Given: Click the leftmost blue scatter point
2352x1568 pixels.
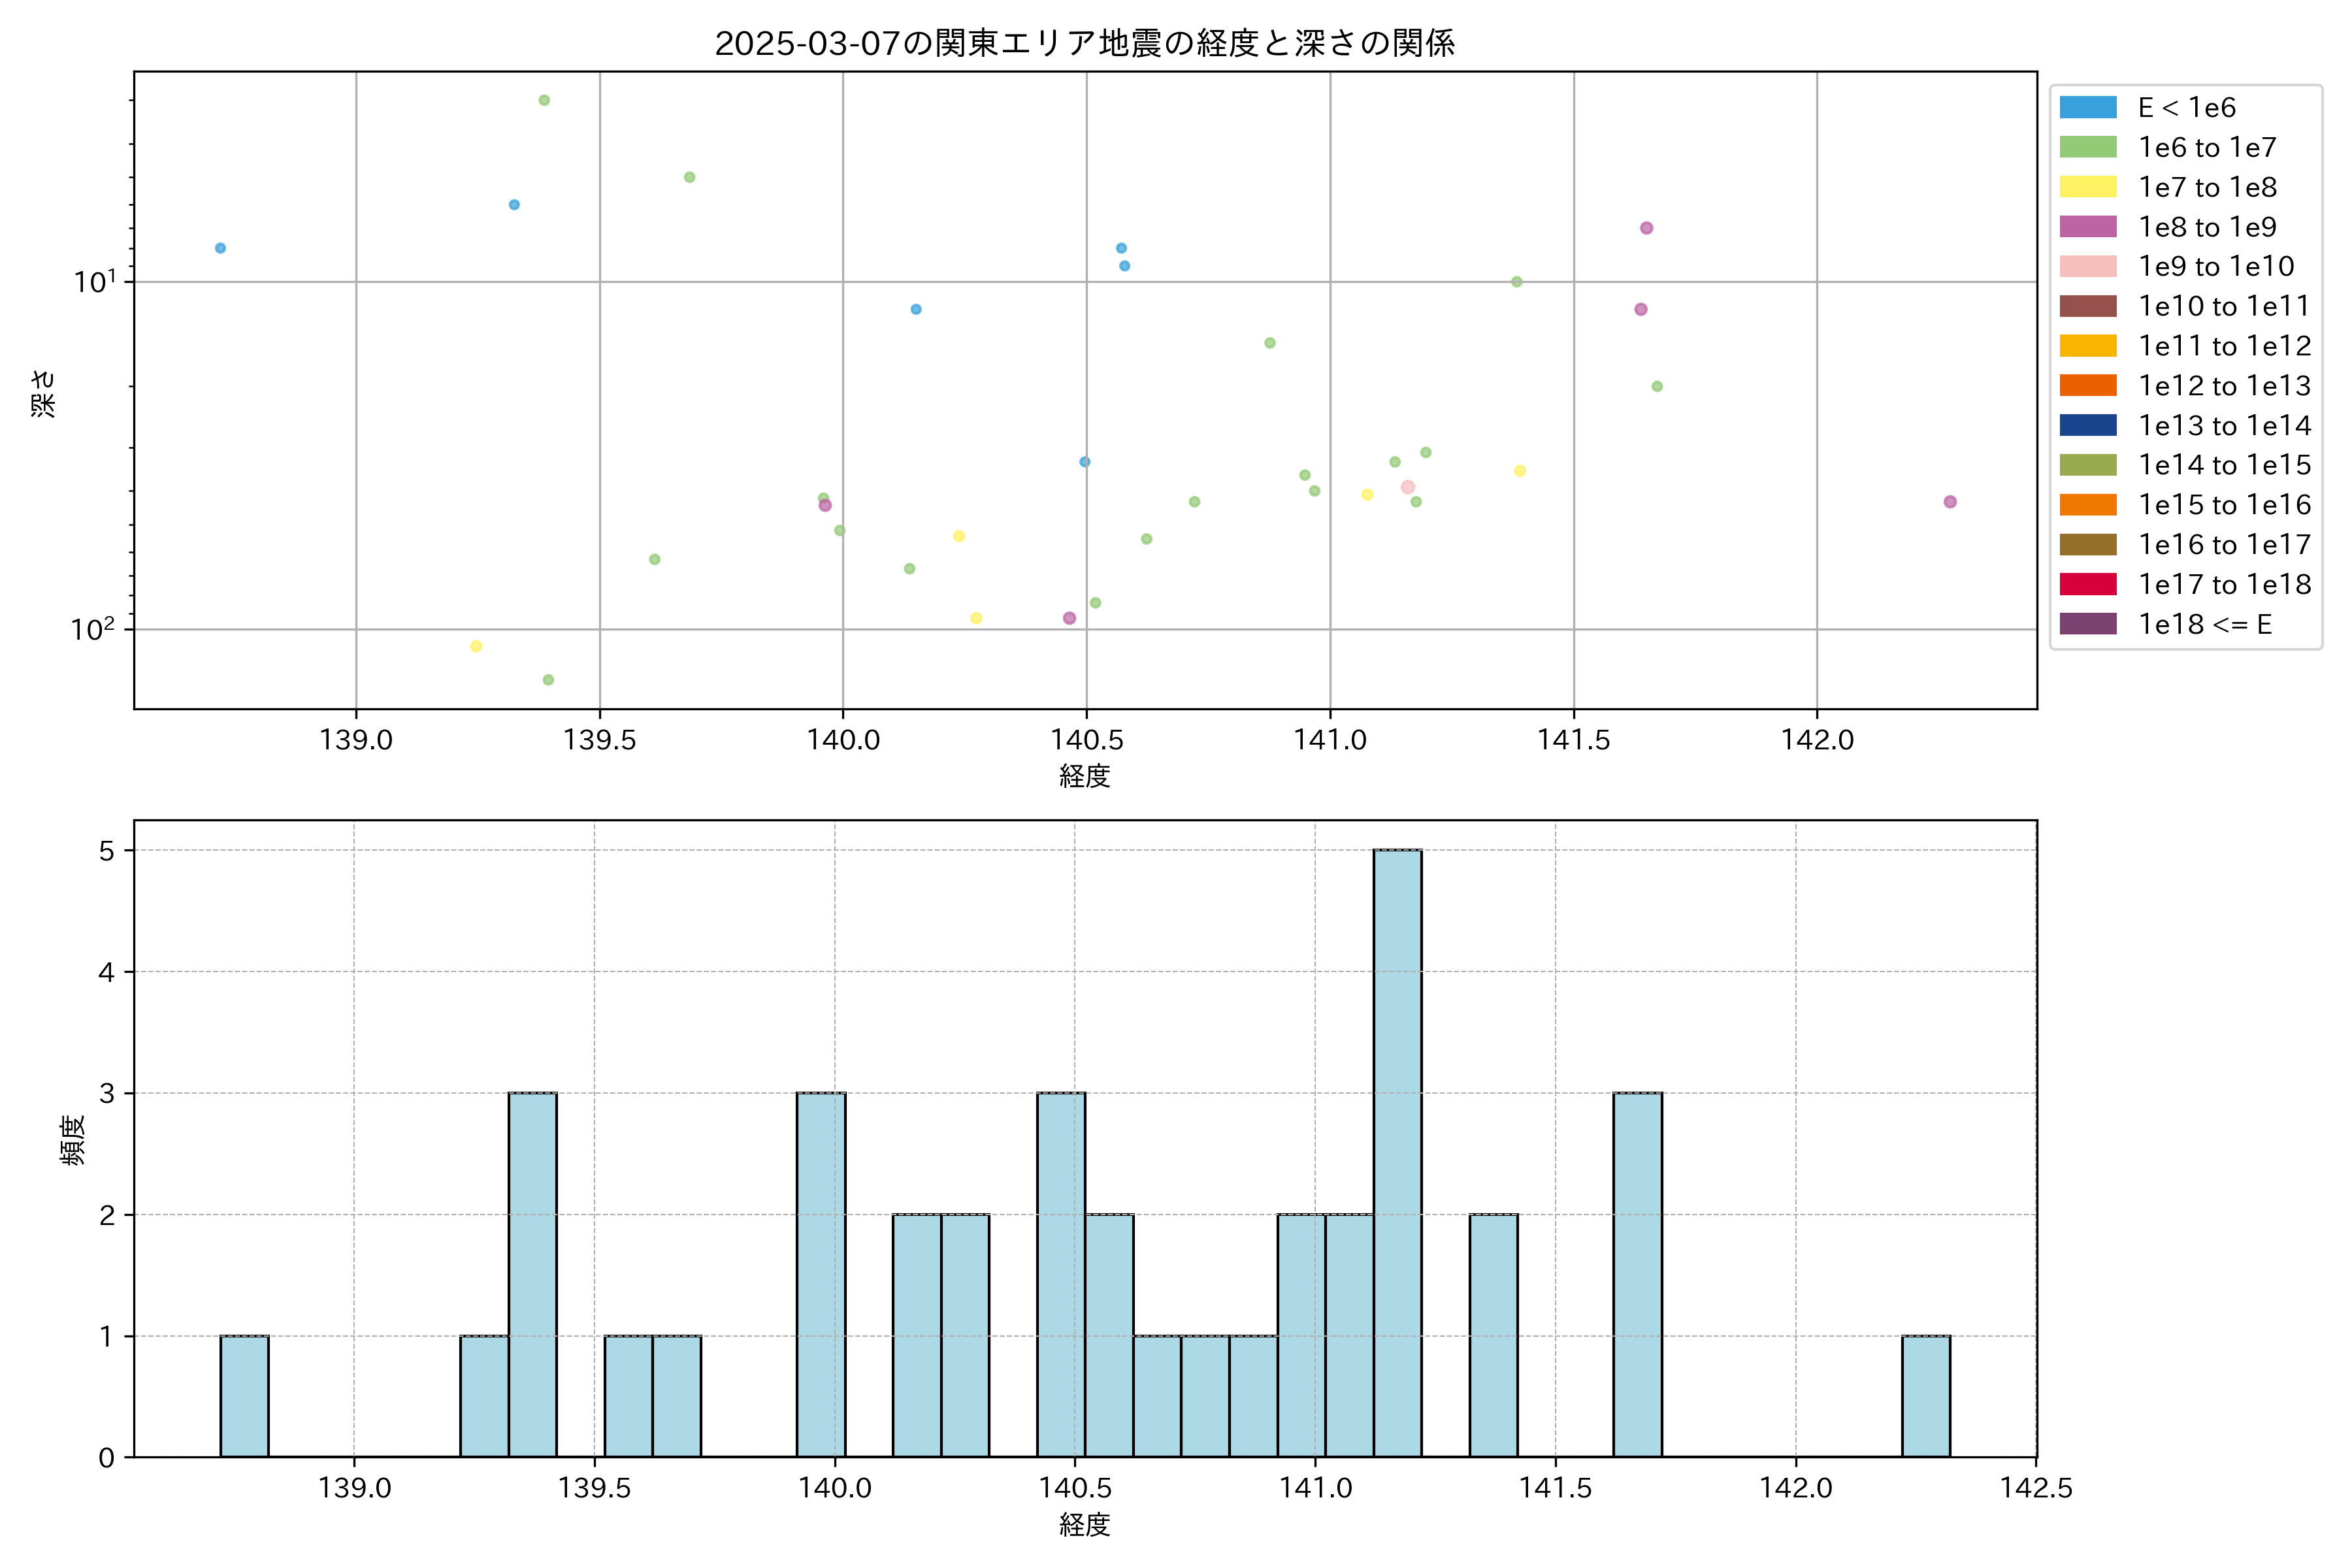Looking at the screenshot, I should coord(220,248).
